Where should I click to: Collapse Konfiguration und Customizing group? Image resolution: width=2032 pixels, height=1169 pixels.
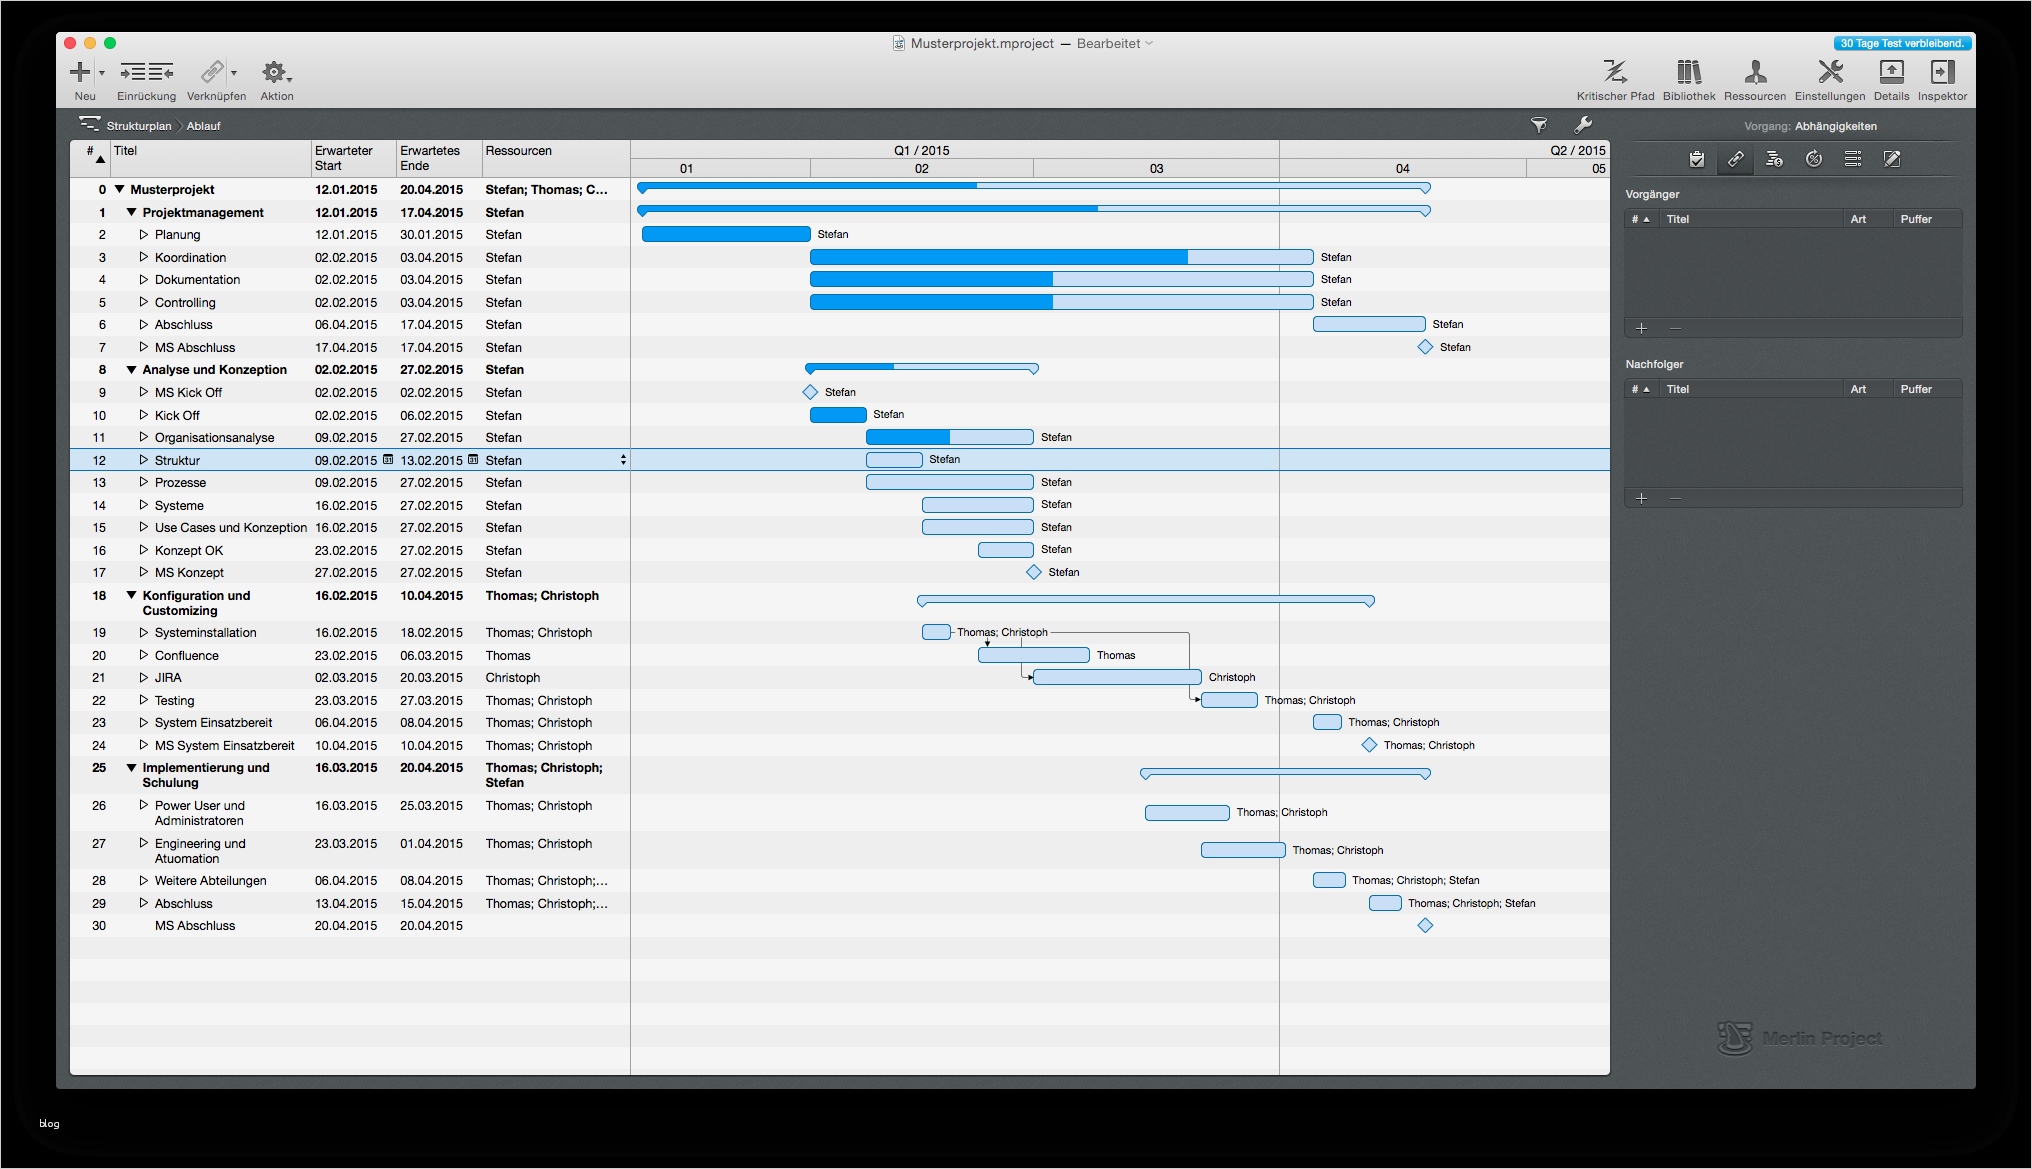pyautogui.click(x=131, y=595)
